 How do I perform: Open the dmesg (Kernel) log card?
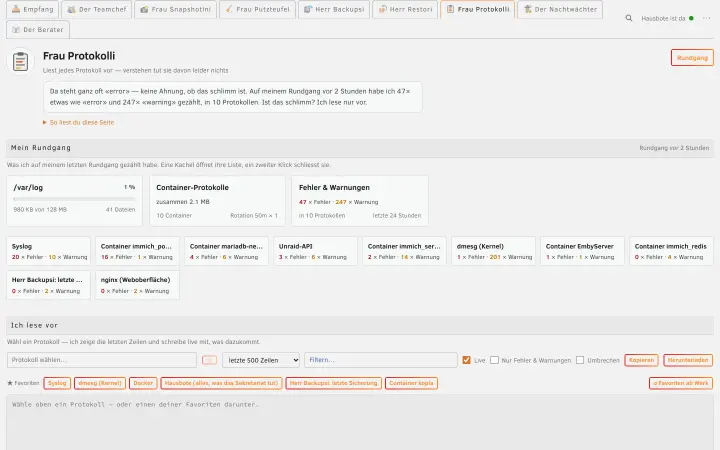click(494, 251)
